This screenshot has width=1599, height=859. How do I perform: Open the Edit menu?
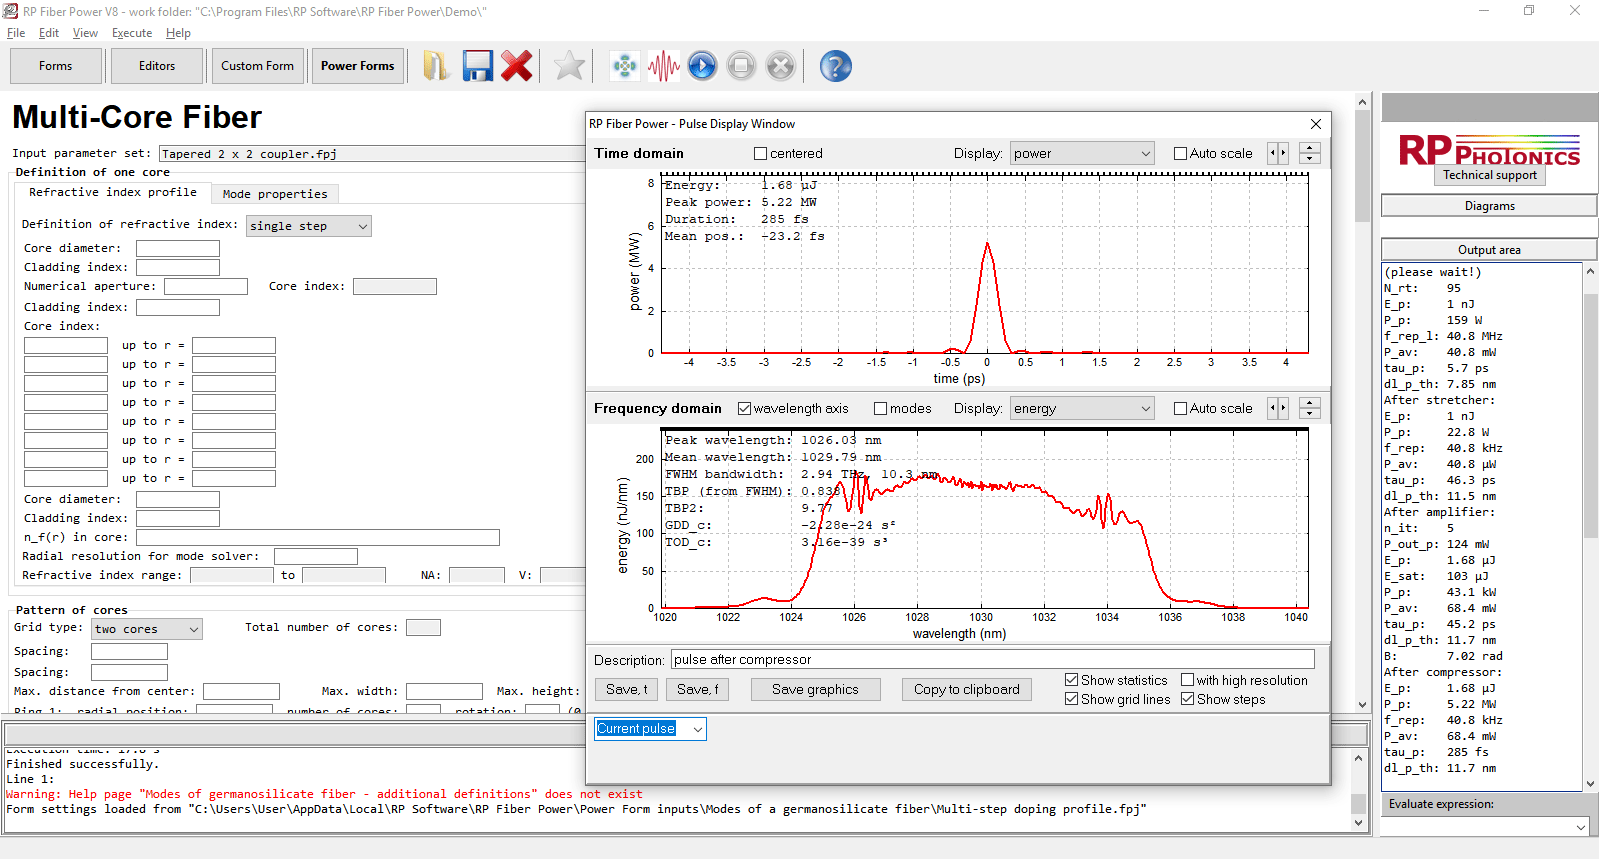[x=49, y=33]
